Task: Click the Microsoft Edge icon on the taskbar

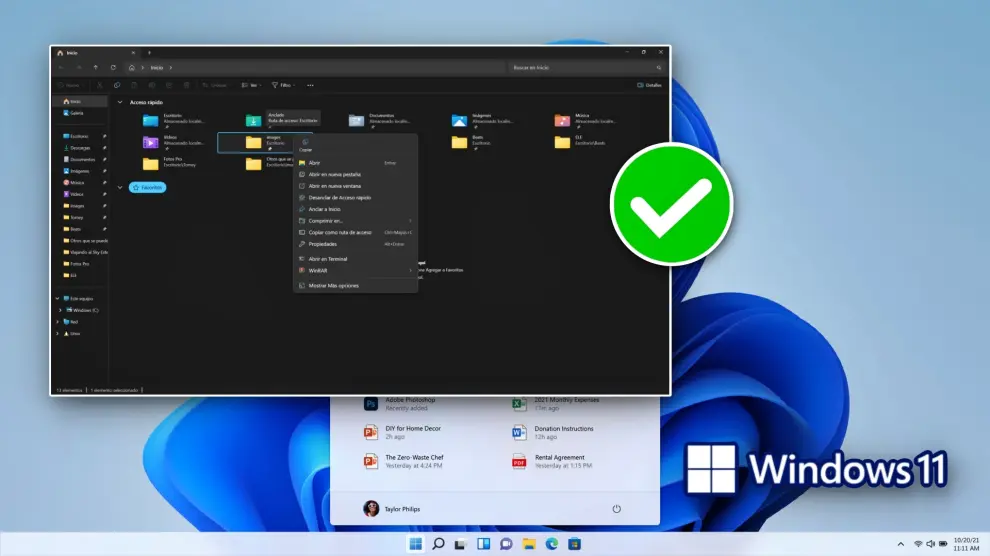Action: [552, 544]
